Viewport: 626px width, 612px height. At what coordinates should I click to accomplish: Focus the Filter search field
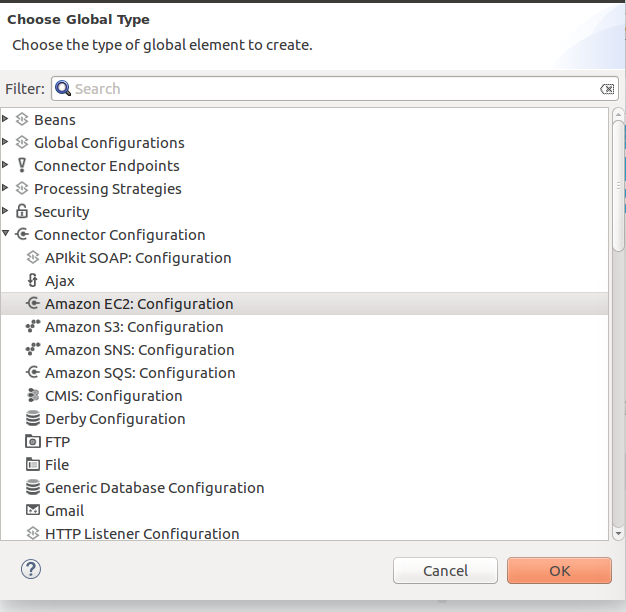(335, 89)
